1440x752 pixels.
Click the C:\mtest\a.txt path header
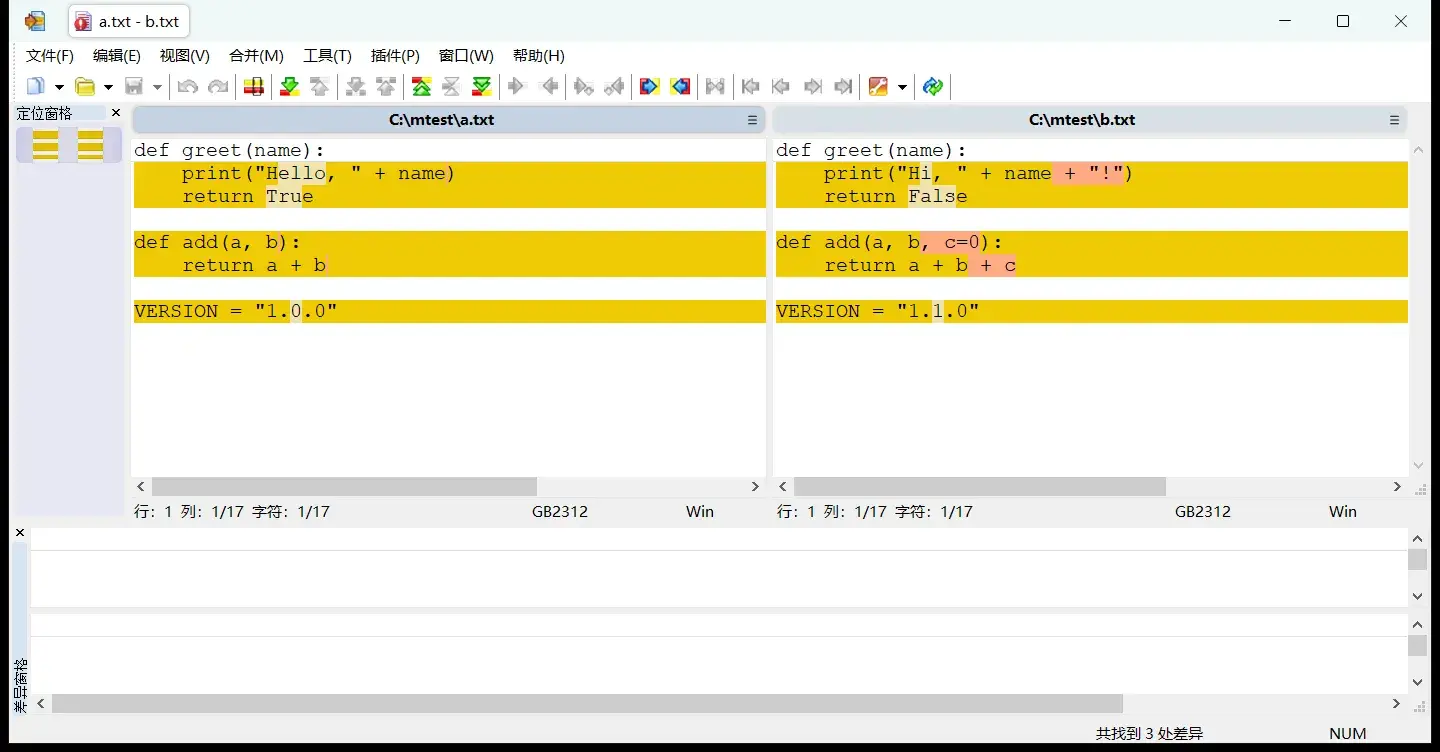(x=442, y=120)
